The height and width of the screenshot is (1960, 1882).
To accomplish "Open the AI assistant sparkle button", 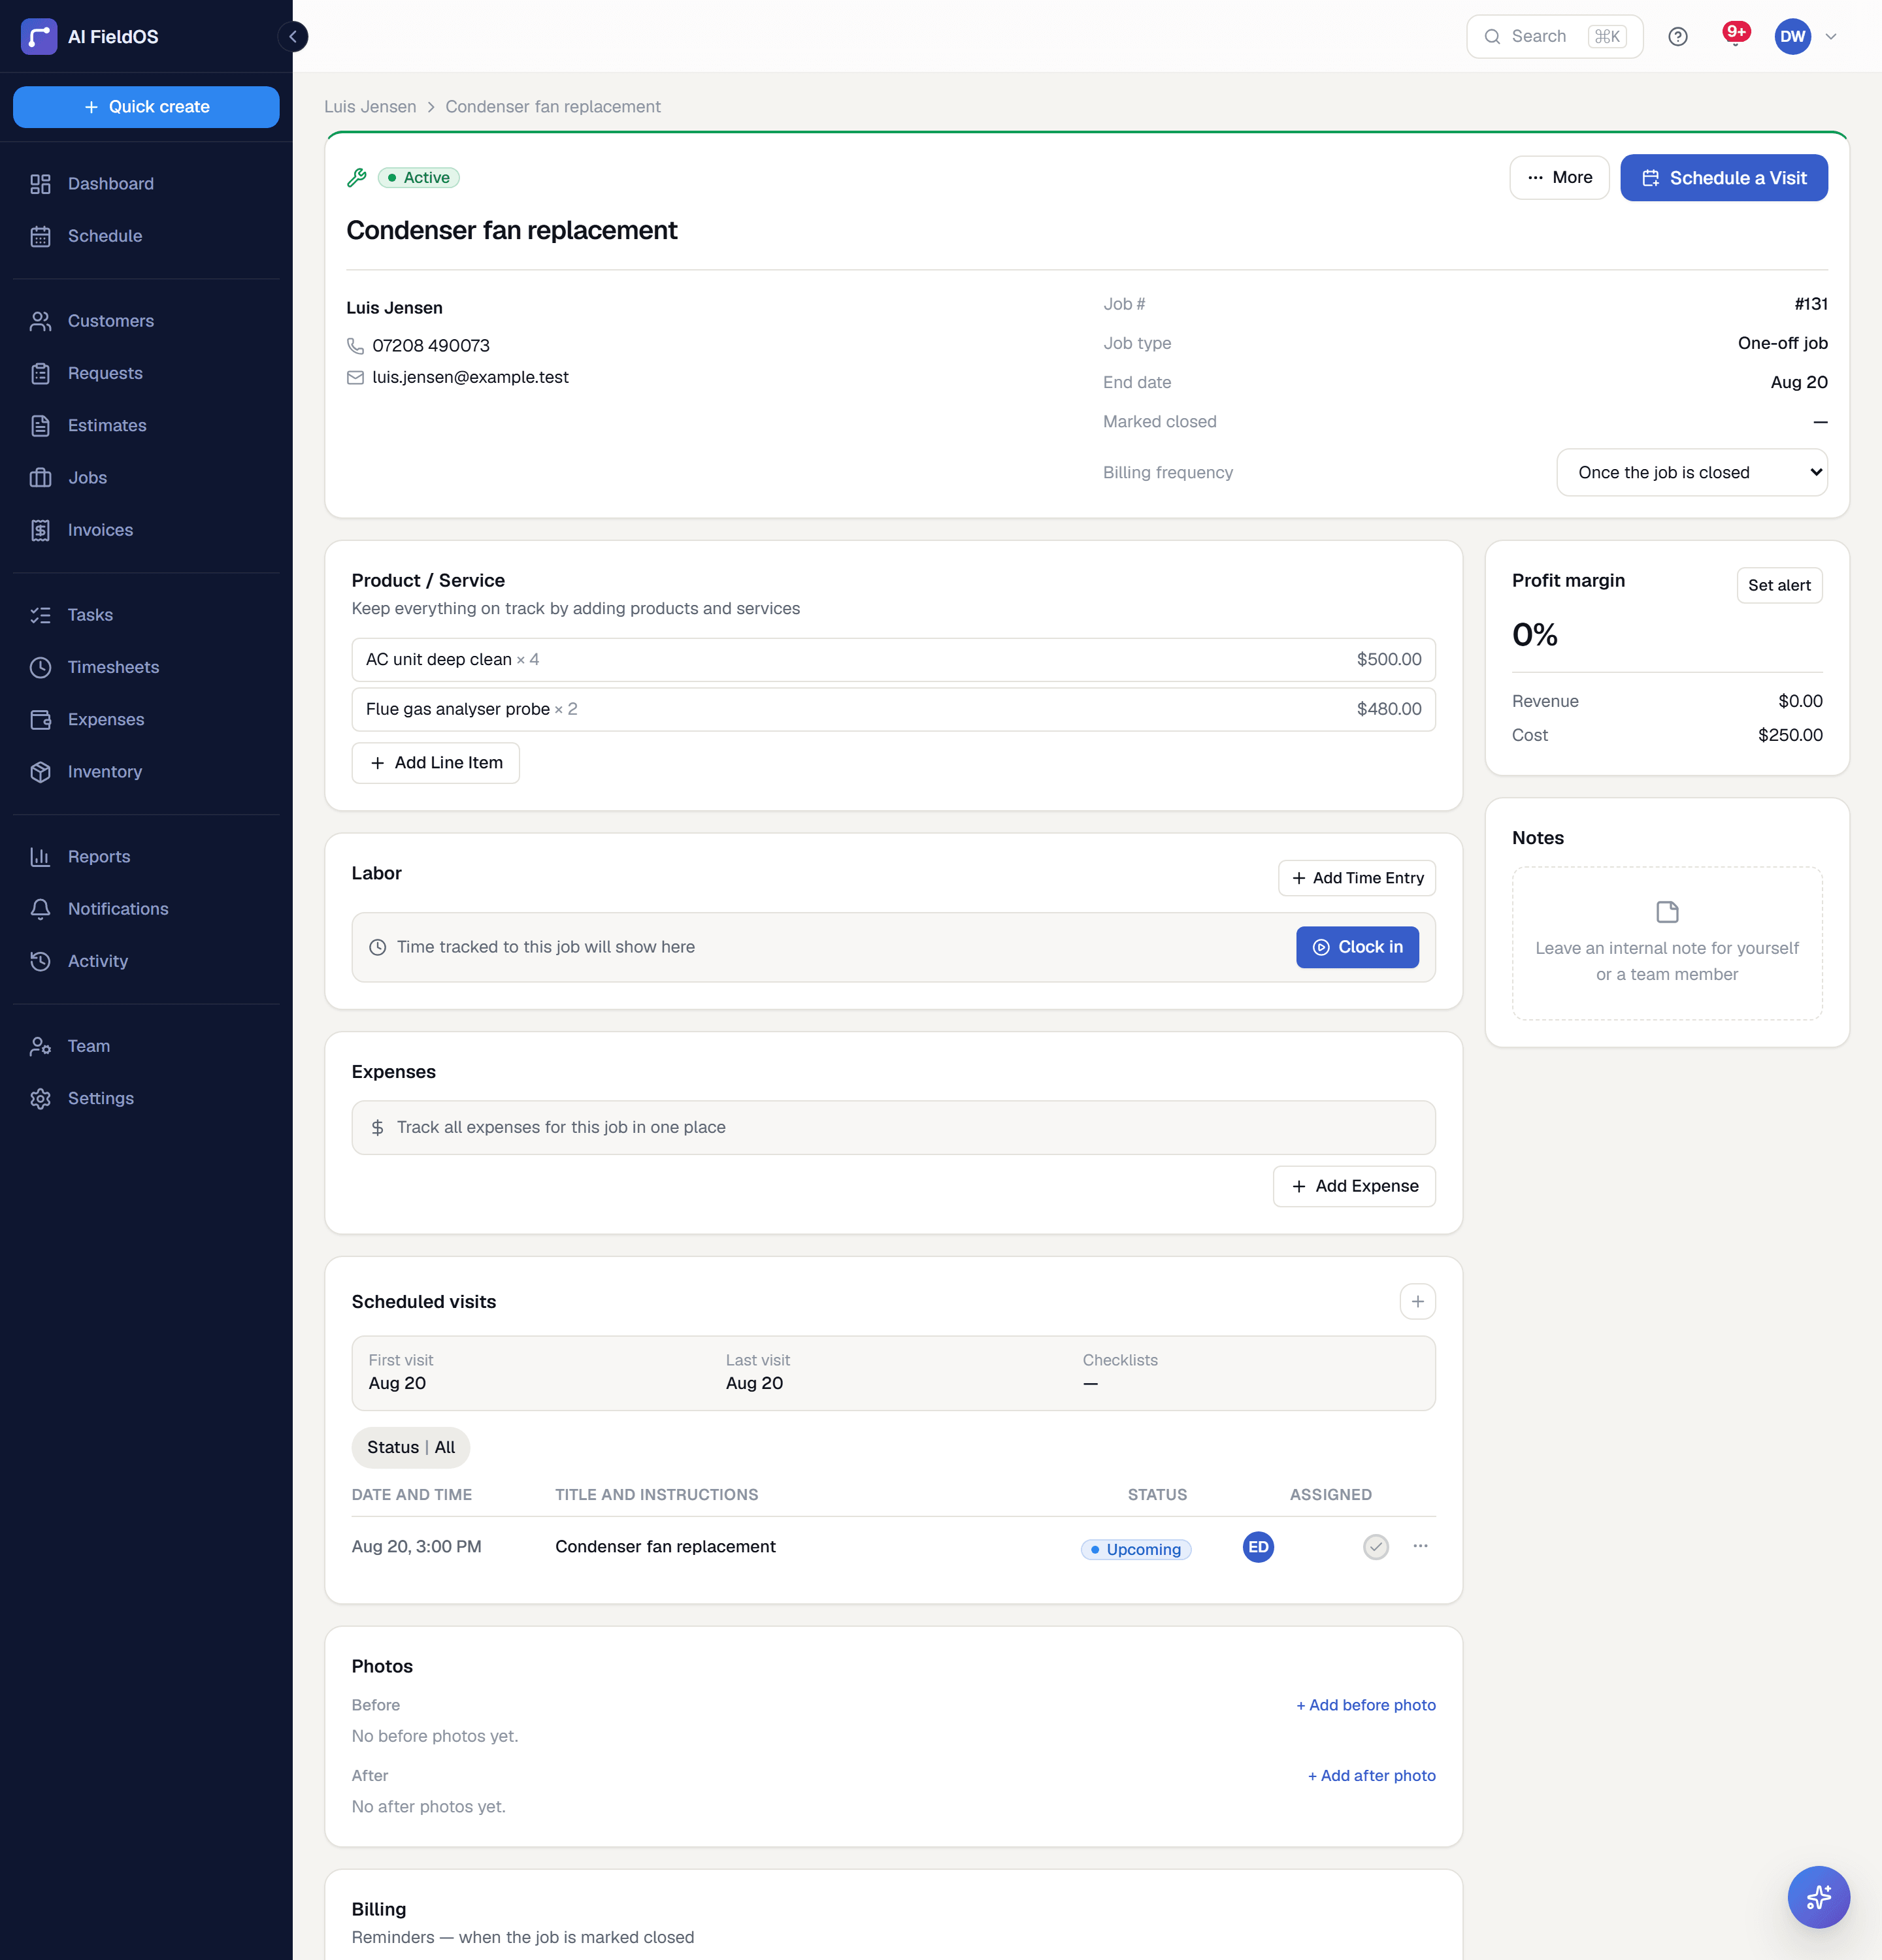I will (1818, 1896).
